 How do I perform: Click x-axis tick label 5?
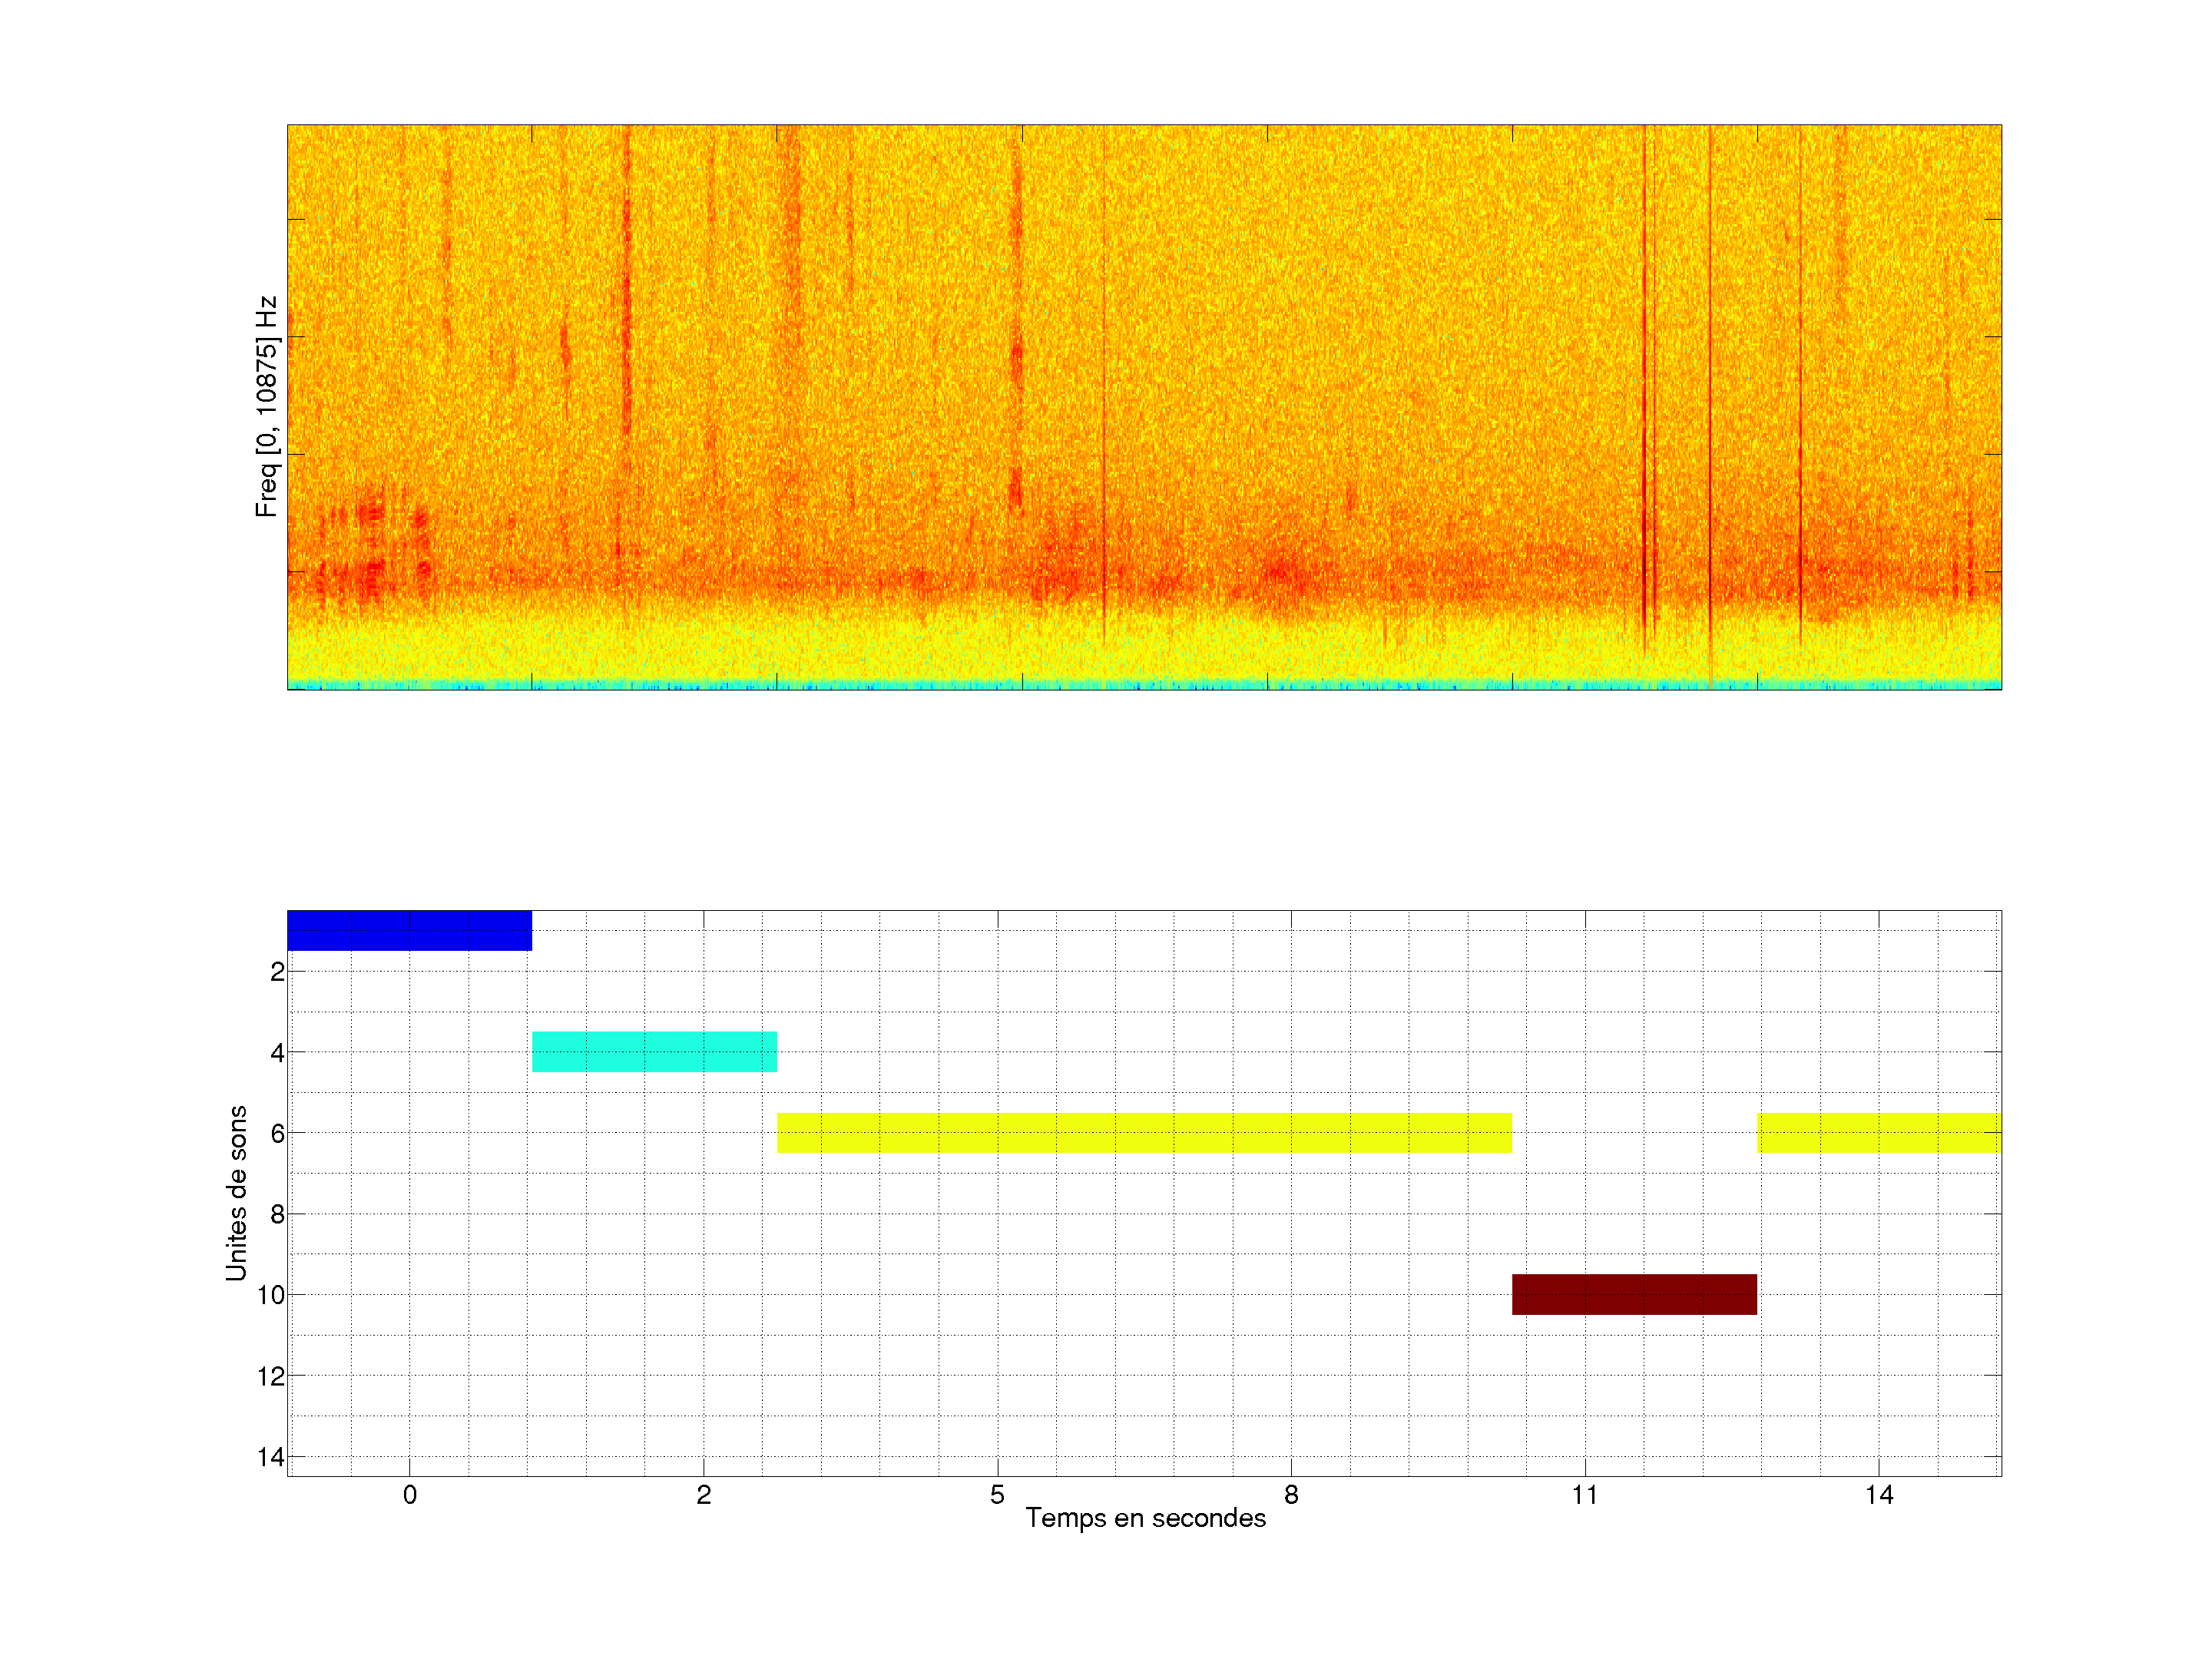[997, 1495]
